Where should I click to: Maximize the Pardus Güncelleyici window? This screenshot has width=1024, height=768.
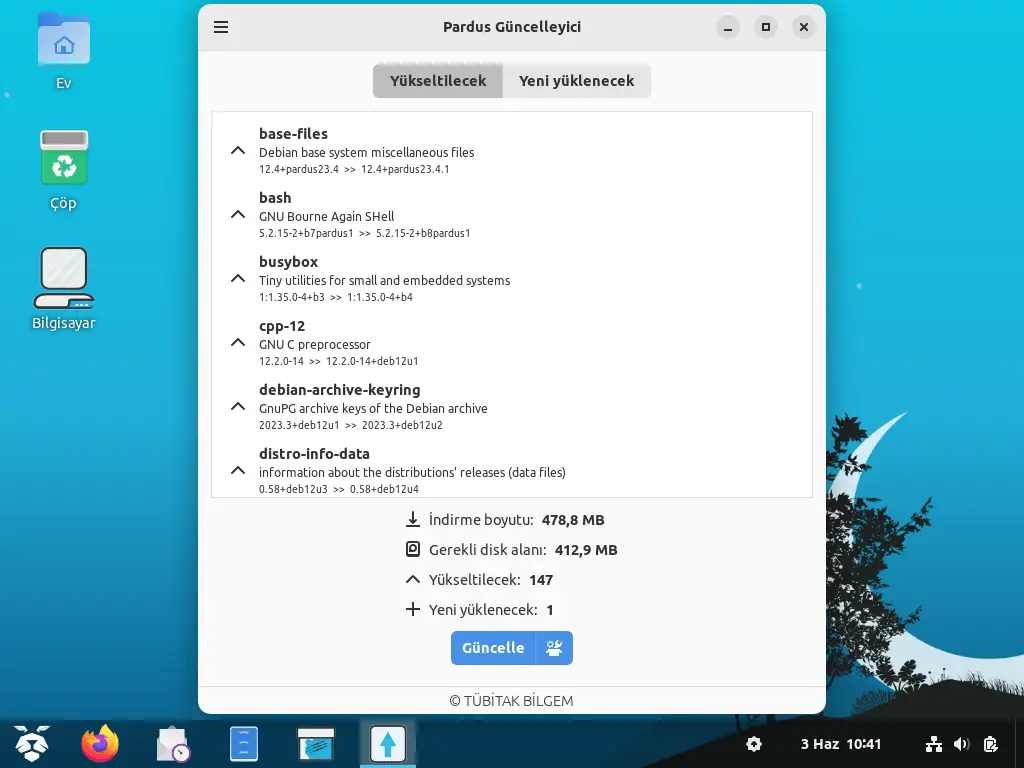click(x=765, y=27)
